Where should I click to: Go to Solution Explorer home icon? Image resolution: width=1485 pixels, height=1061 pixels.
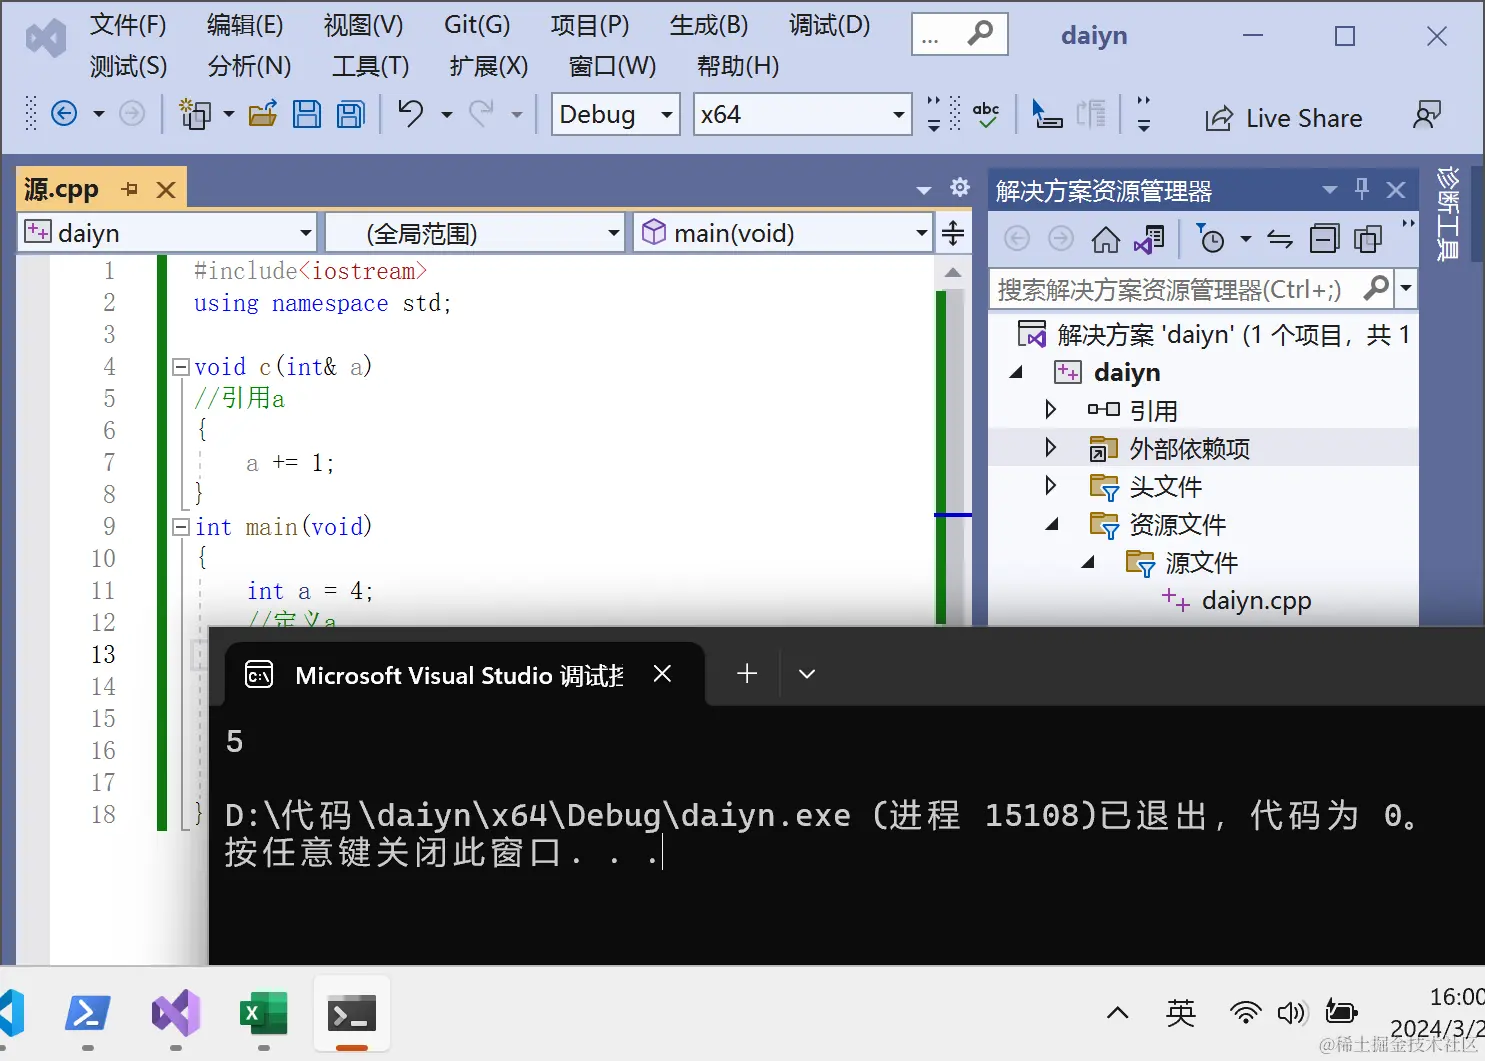(1105, 239)
